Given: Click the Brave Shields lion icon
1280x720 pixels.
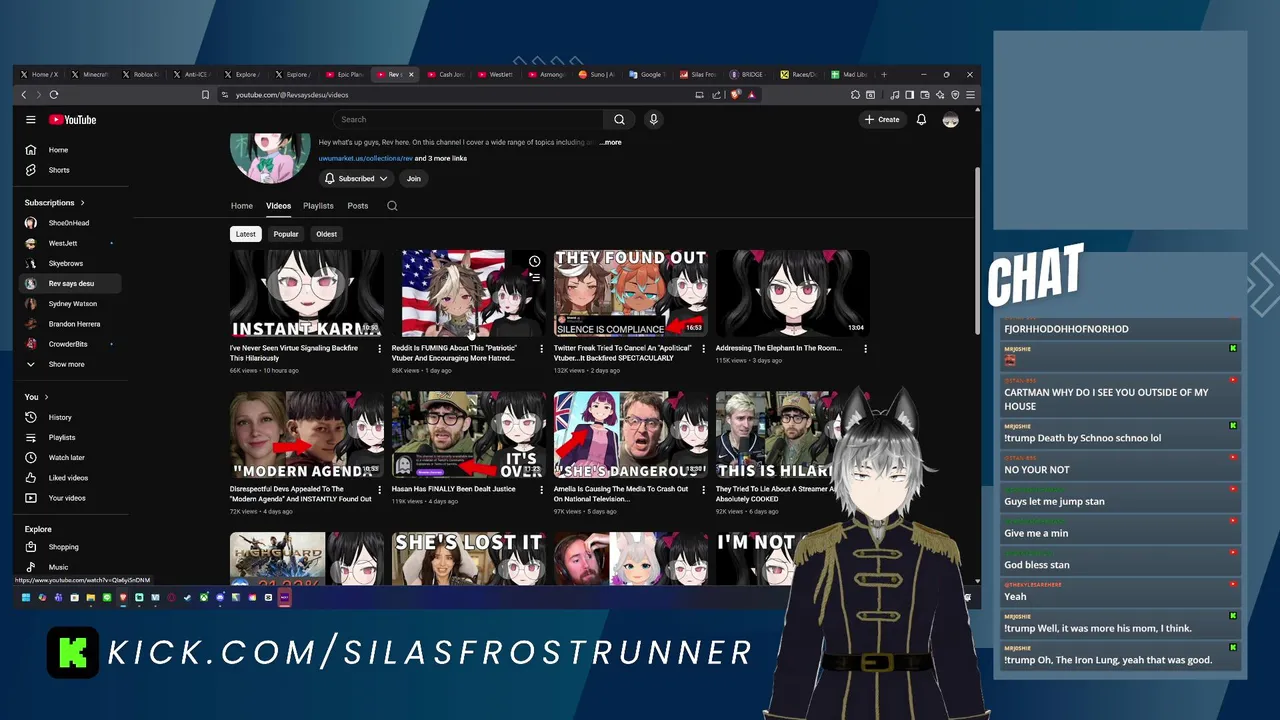Looking at the screenshot, I should [x=736, y=95].
